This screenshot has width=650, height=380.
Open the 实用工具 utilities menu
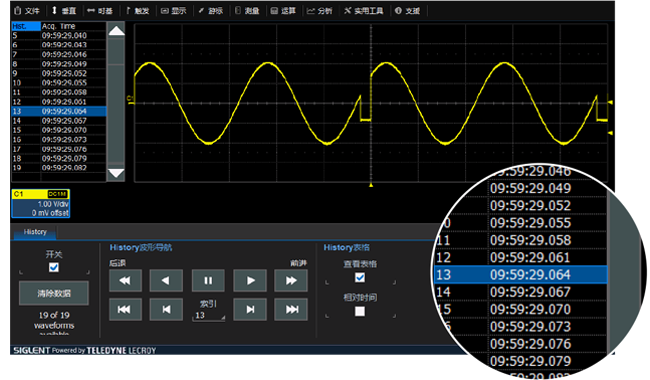pos(364,11)
